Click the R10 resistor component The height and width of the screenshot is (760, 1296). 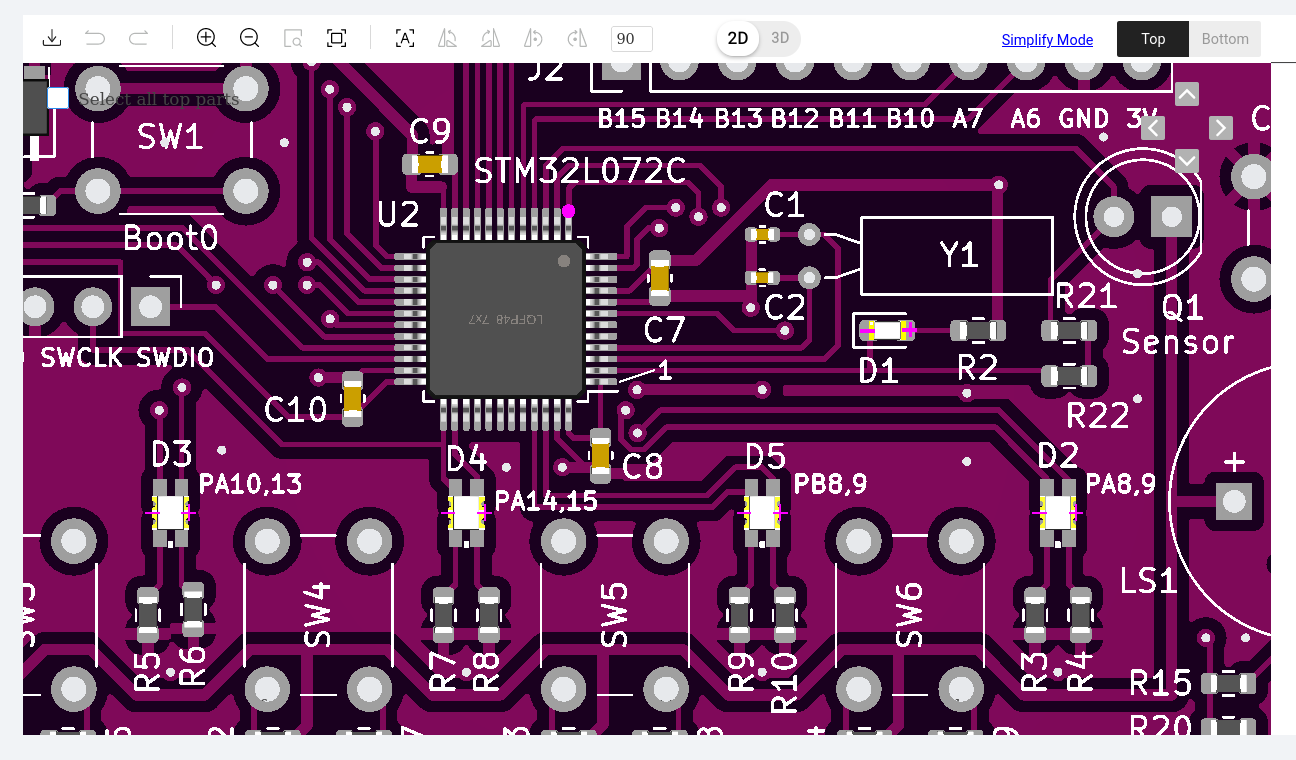click(785, 615)
